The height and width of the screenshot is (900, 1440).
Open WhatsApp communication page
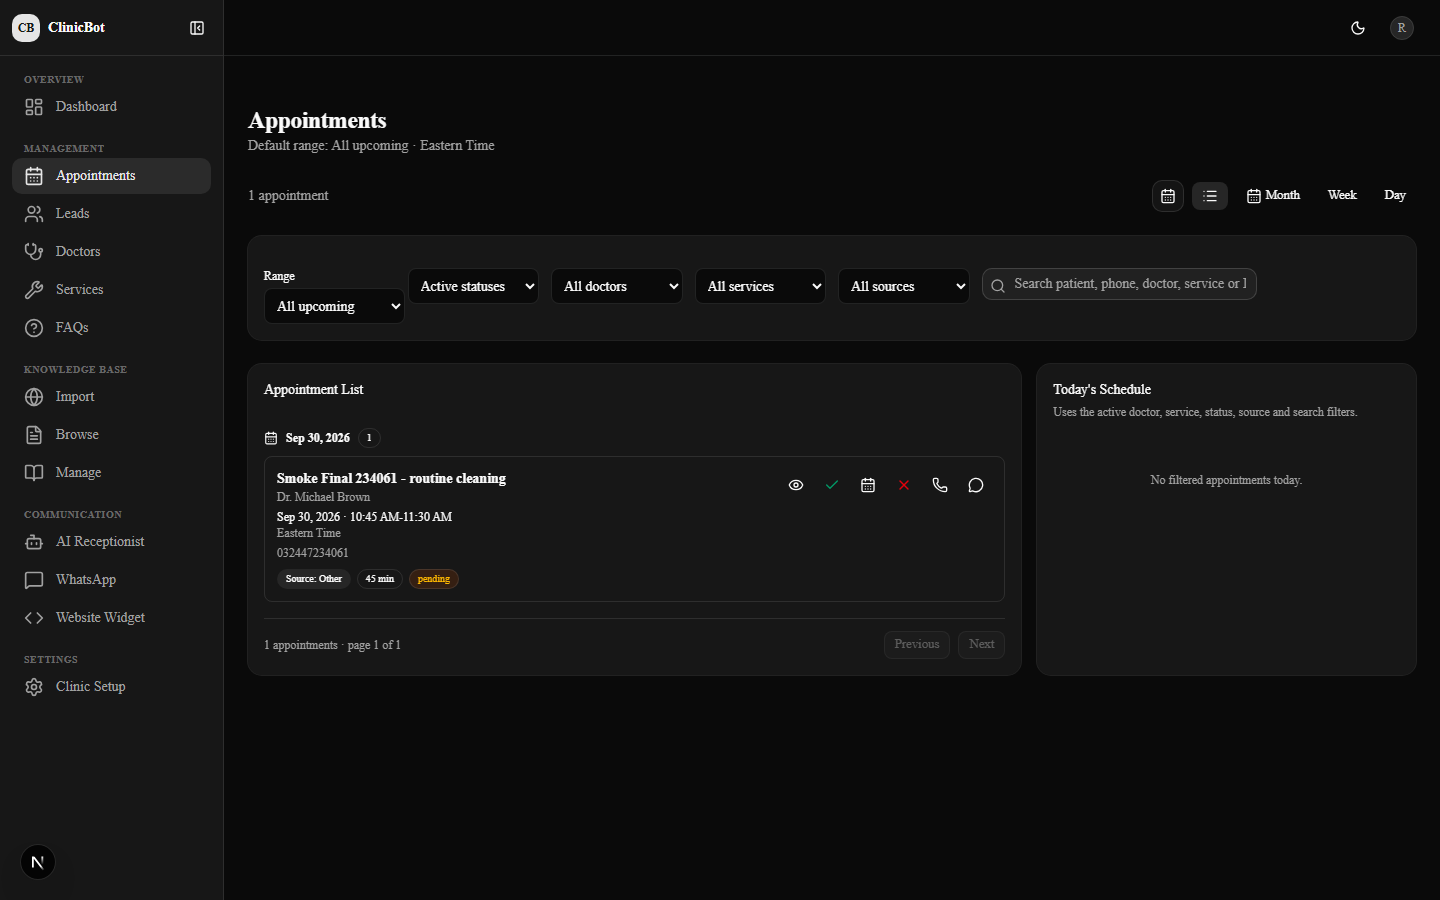pyautogui.click(x=111, y=580)
